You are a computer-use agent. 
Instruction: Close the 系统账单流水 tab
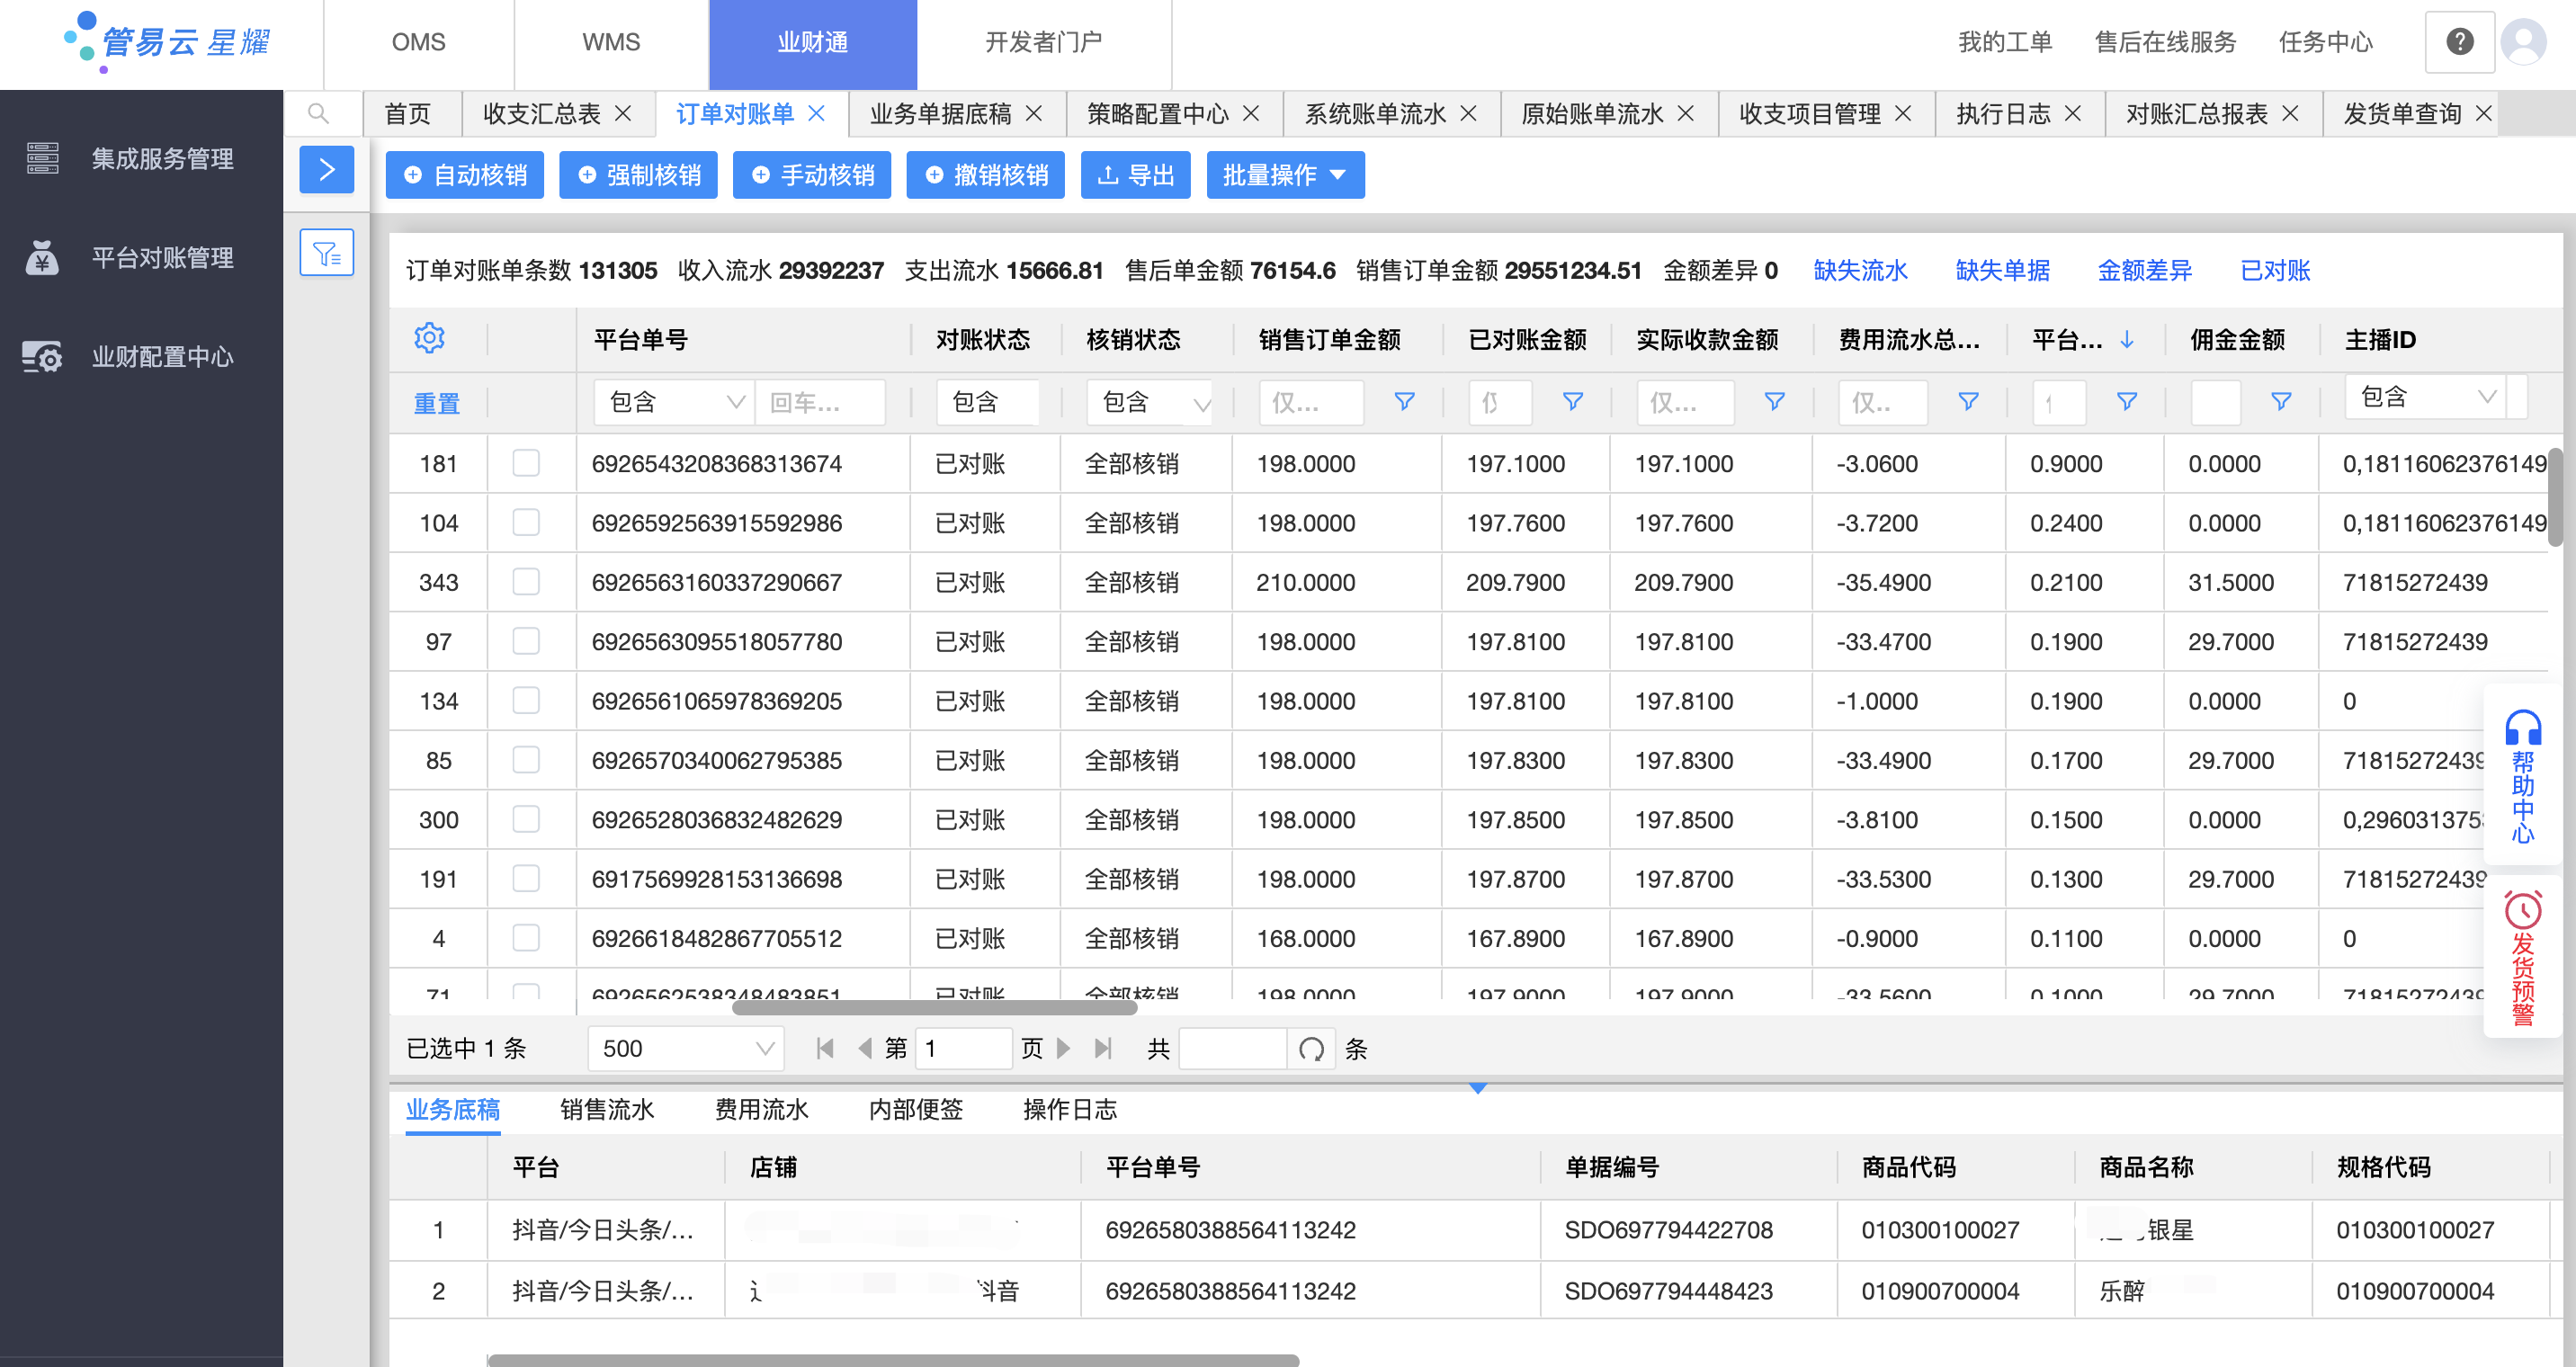click(1468, 114)
